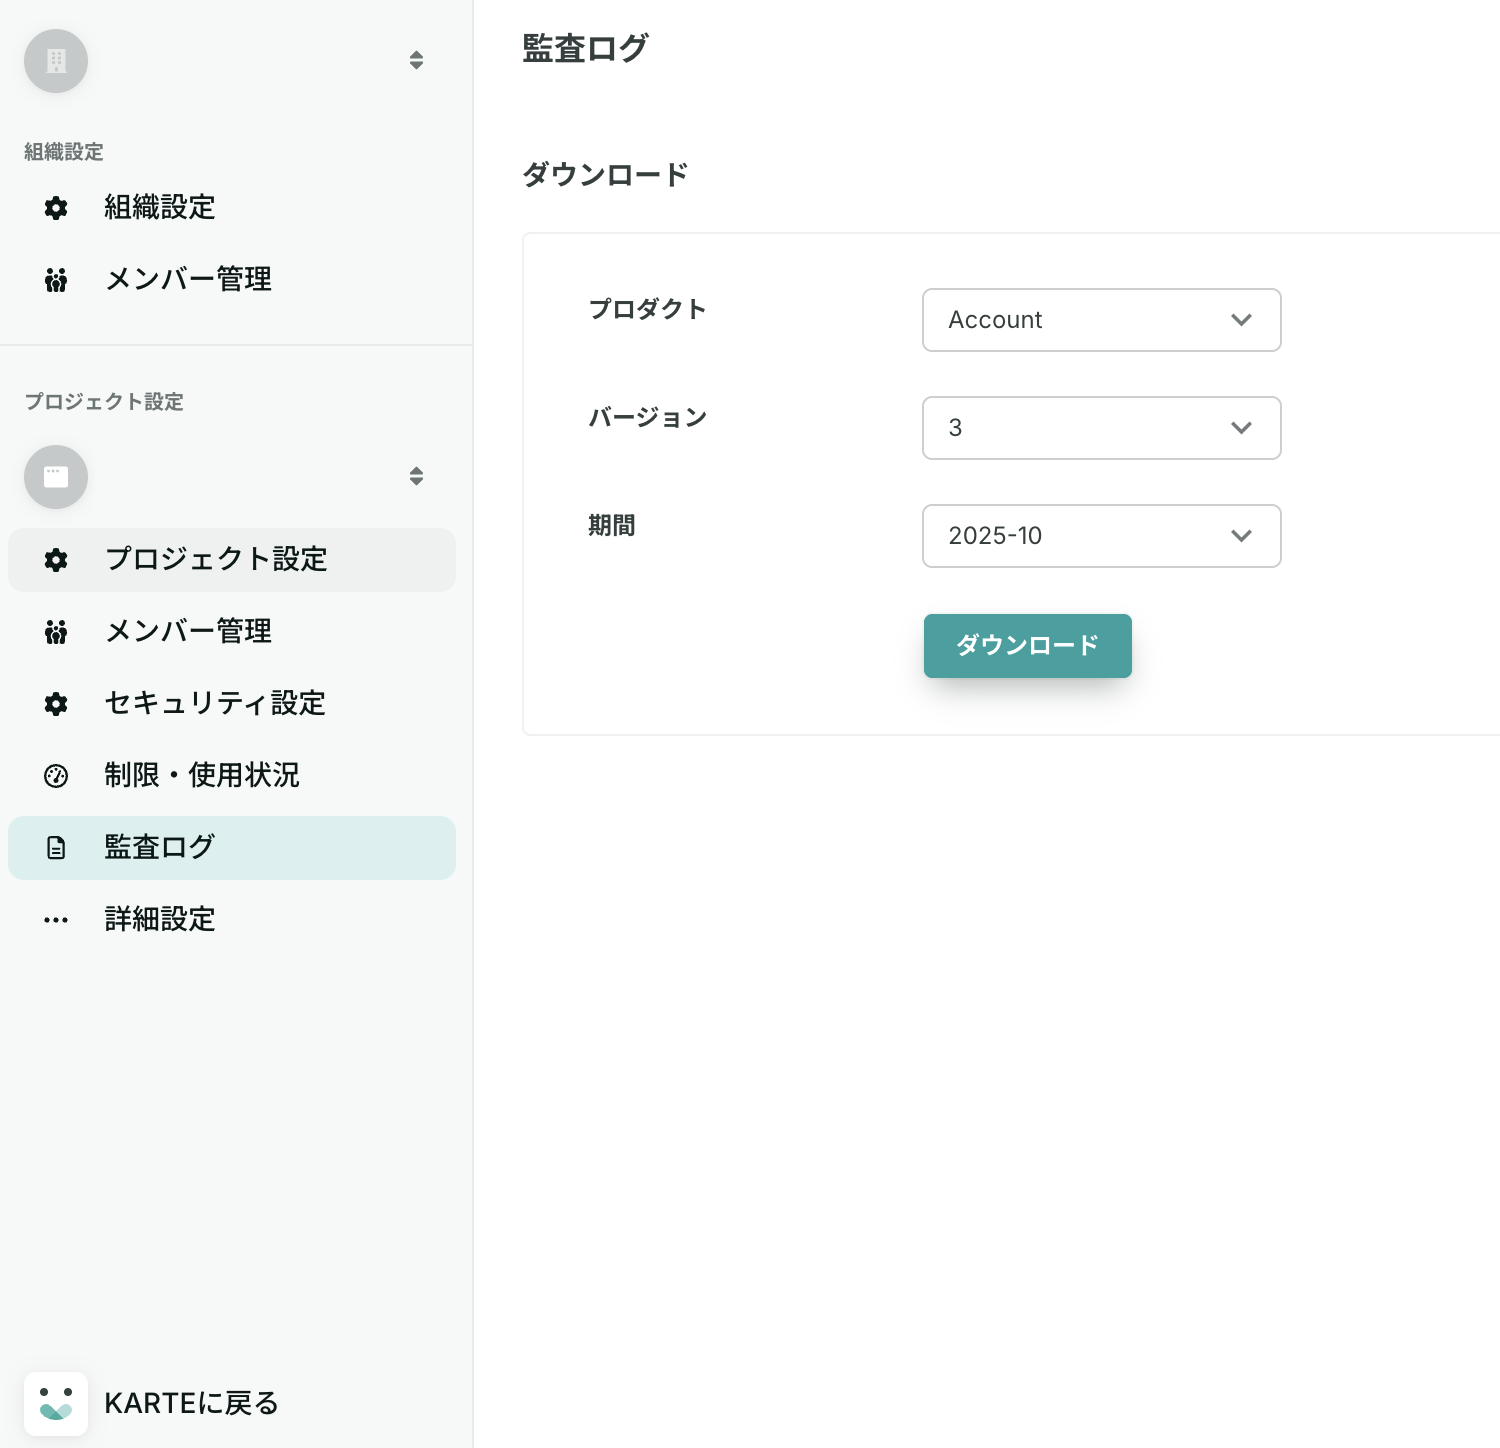
Task: Open the project switcher arrows
Action: [x=416, y=476]
